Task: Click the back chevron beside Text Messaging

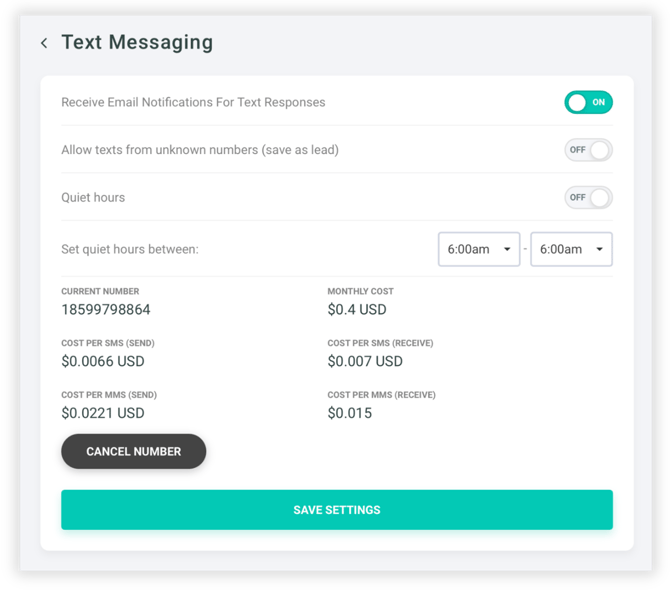Action: tap(44, 43)
